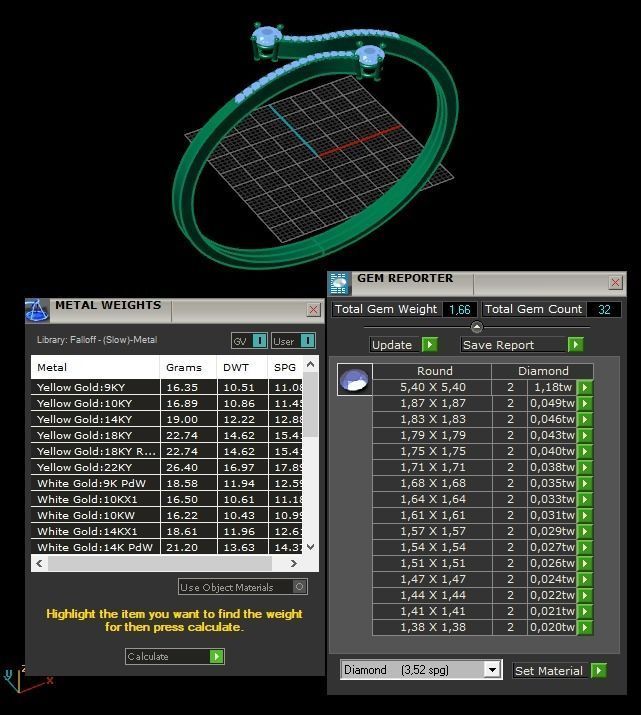The image size is (641, 715).
Task: Click green arrow on 1,83 X 1,83 row
Action: pyautogui.click(x=585, y=420)
